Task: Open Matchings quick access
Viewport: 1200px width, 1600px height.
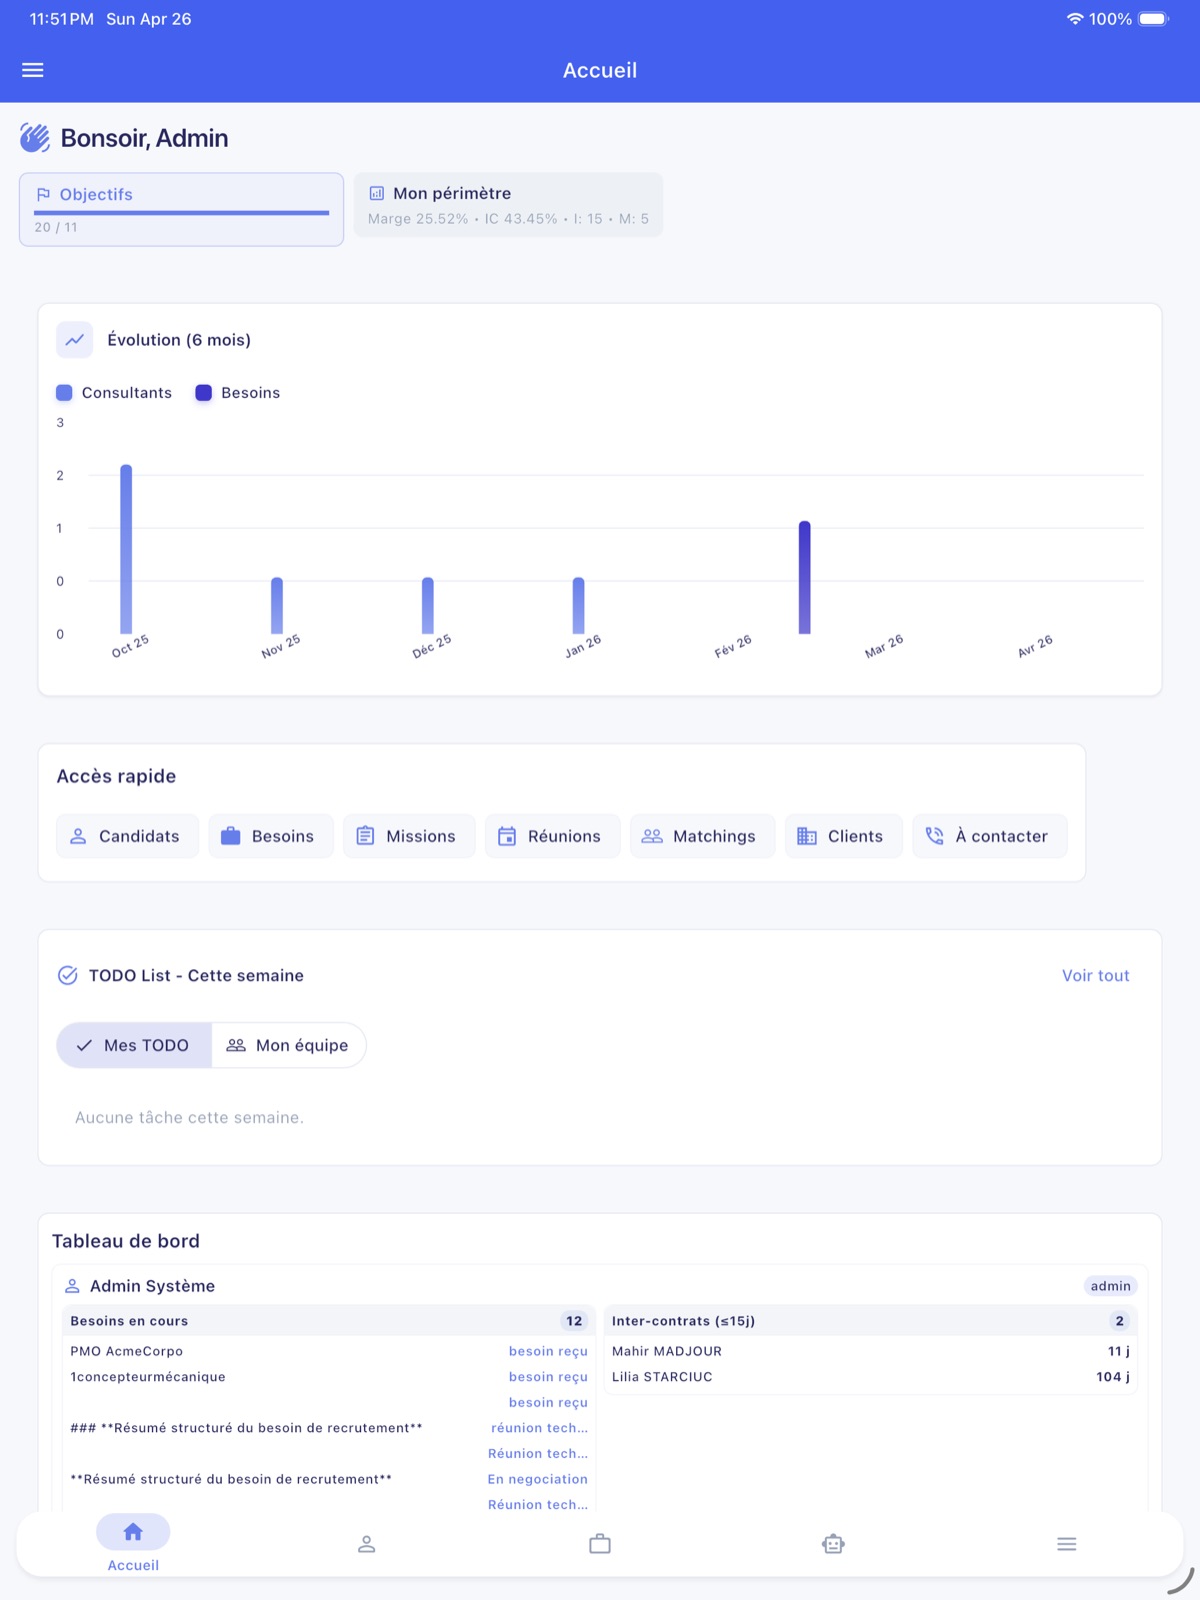Action: click(702, 836)
